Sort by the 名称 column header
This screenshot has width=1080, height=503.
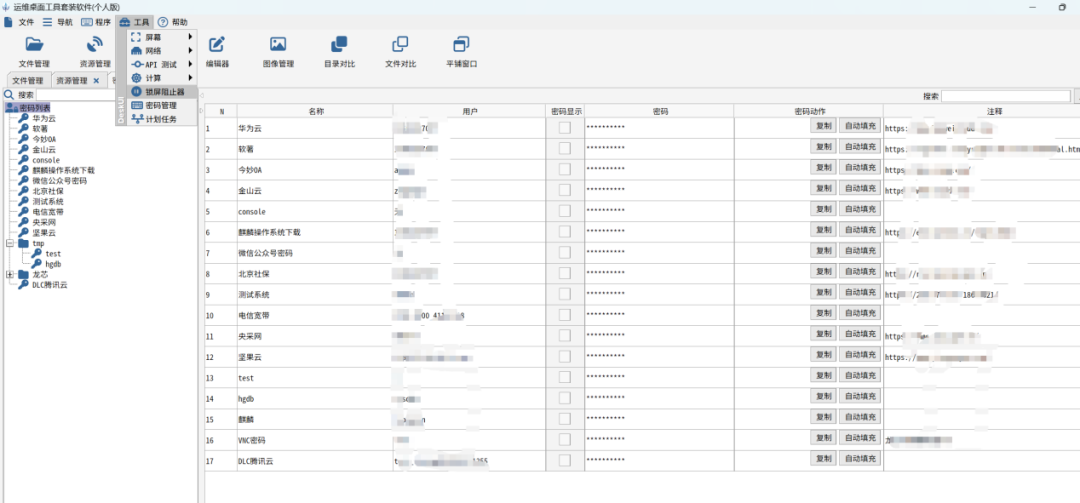tap(315, 111)
